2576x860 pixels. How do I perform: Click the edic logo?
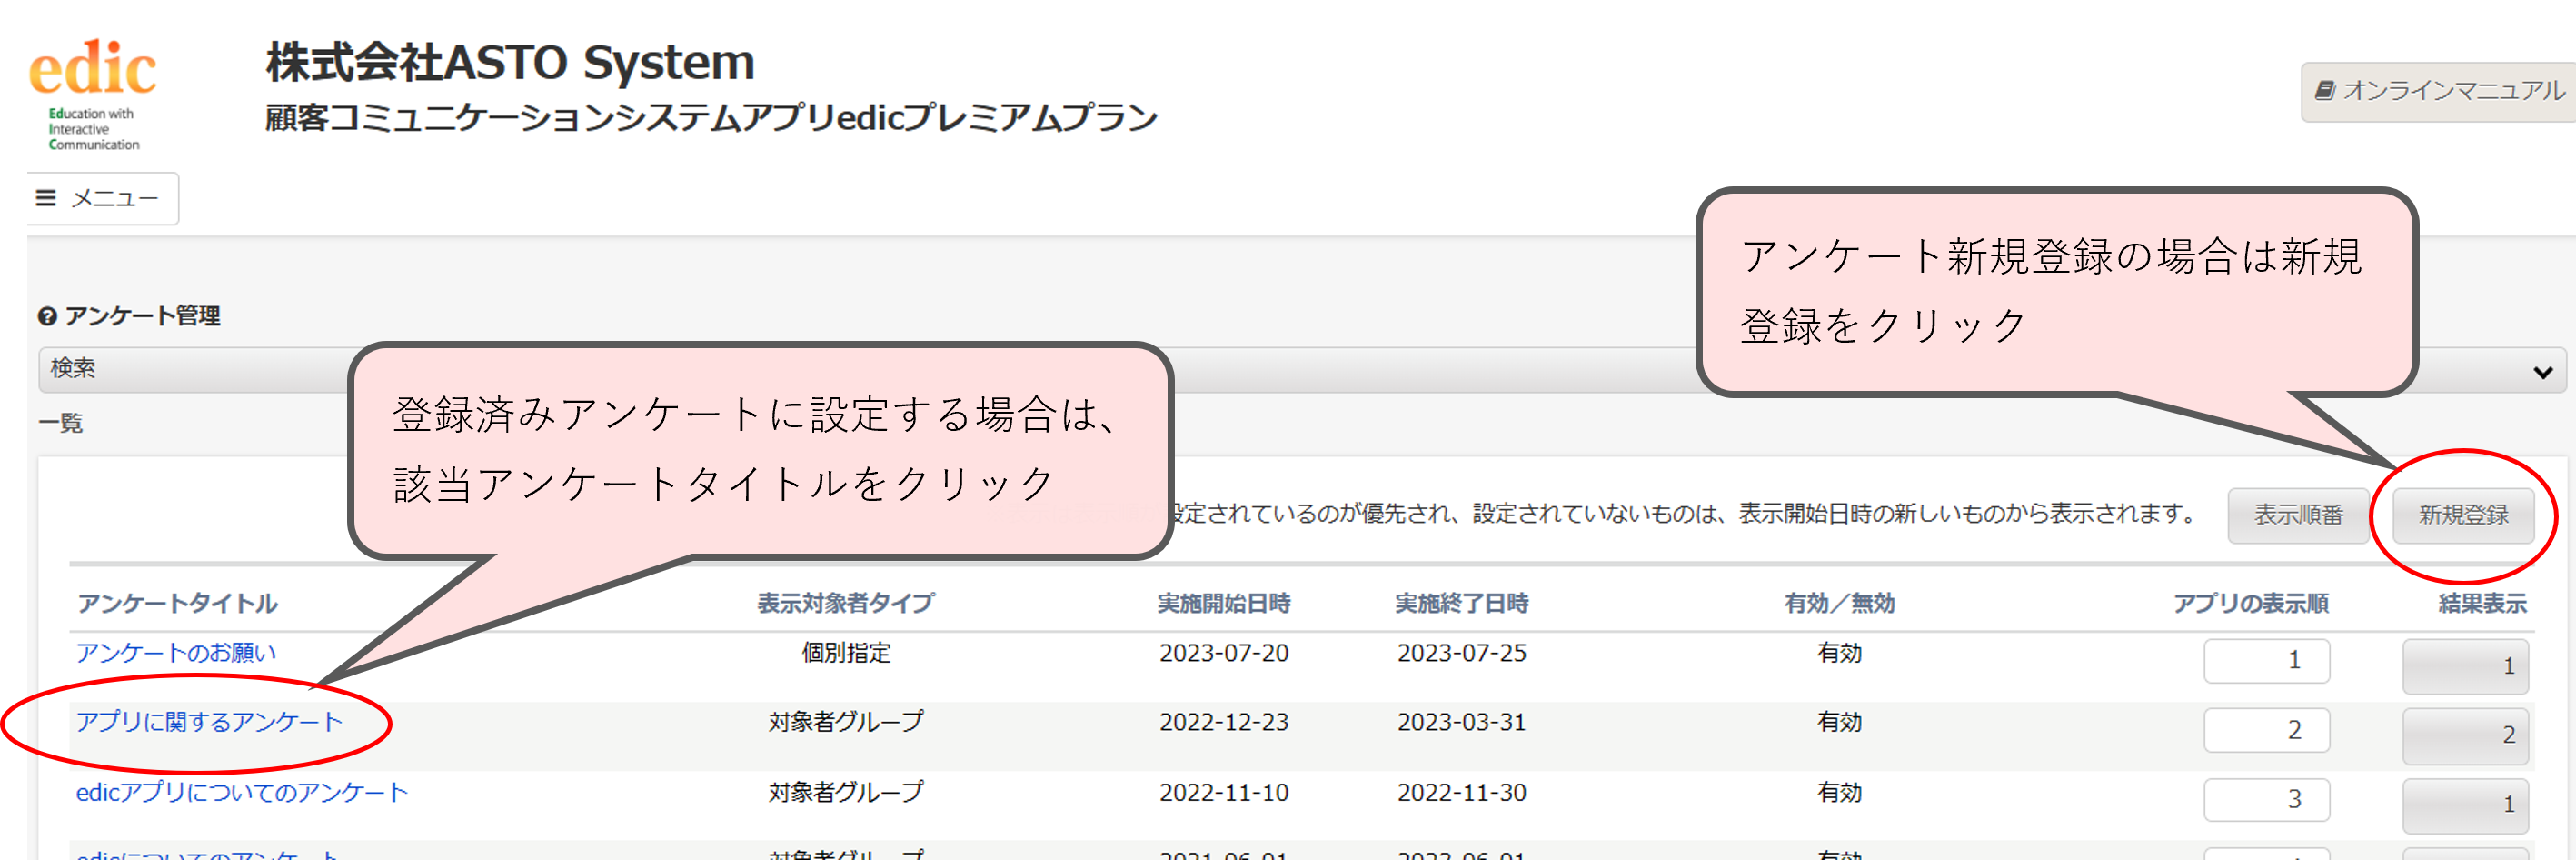coord(92,95)
